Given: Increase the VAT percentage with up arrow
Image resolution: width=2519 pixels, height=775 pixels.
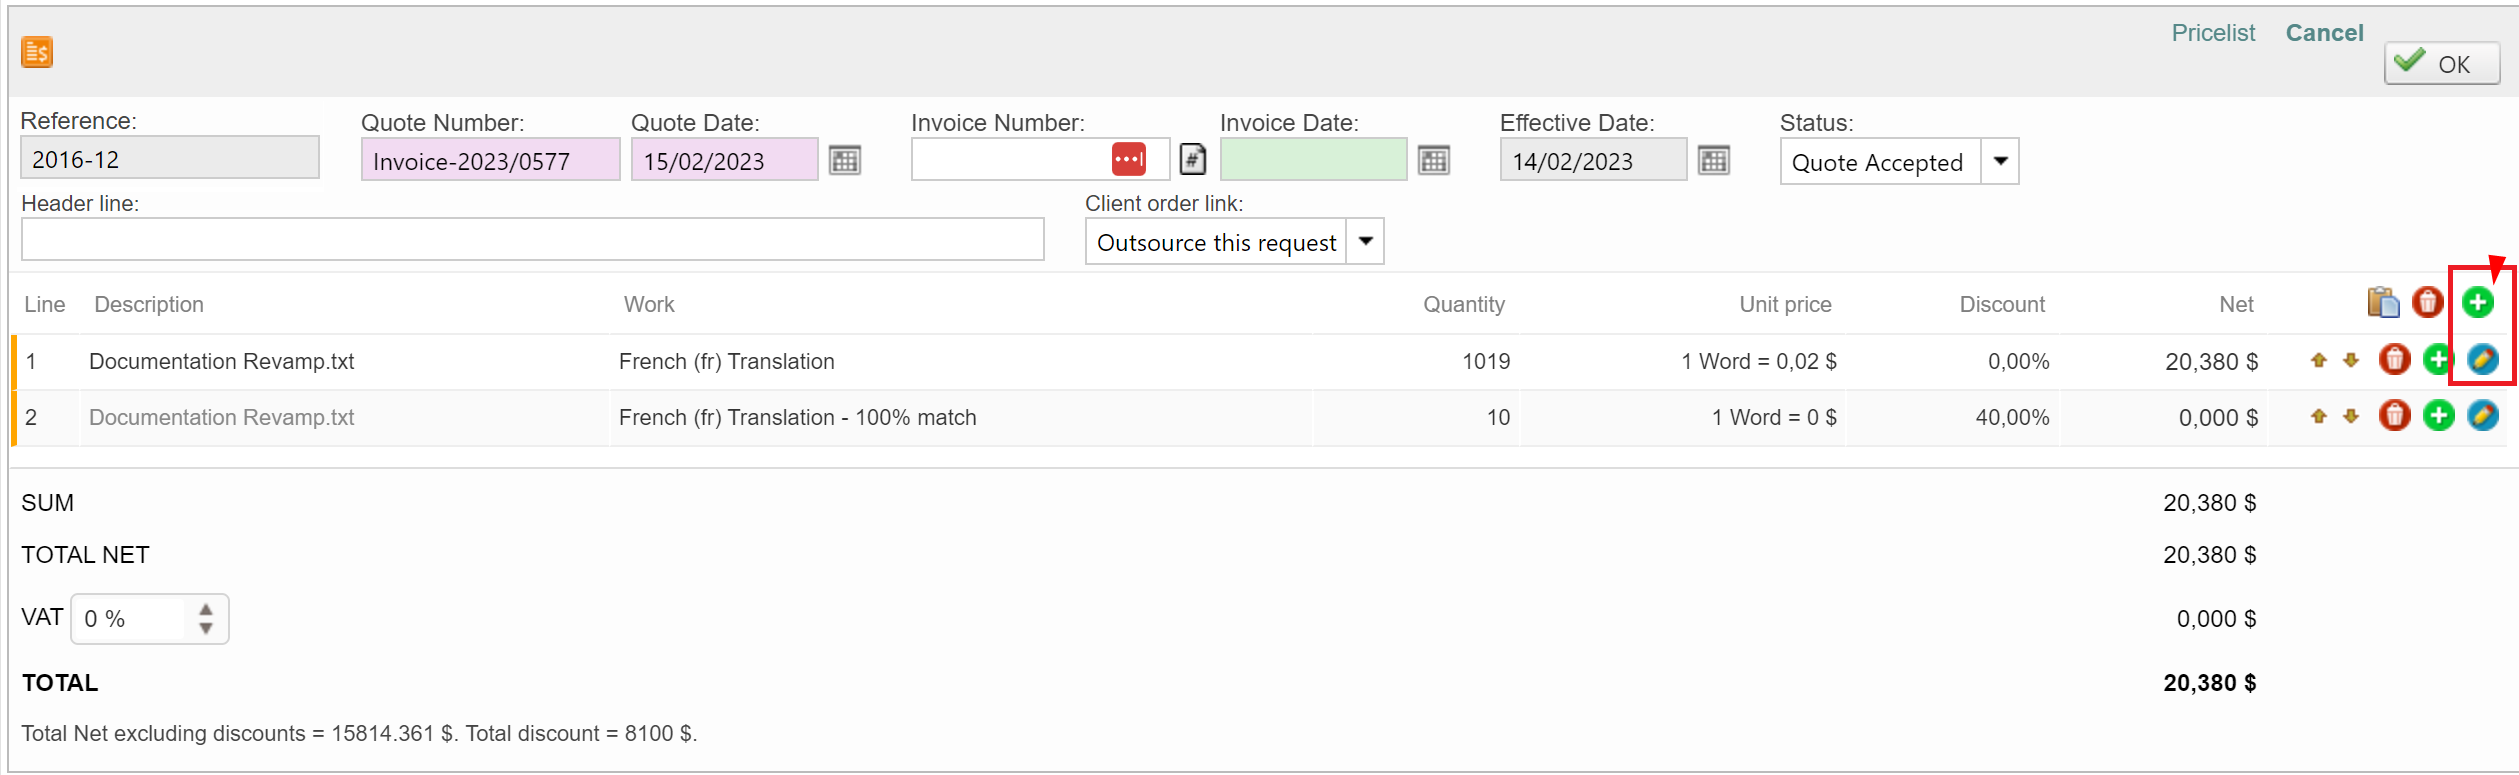Looking at the screenshot, I should (x=206, y=609).
